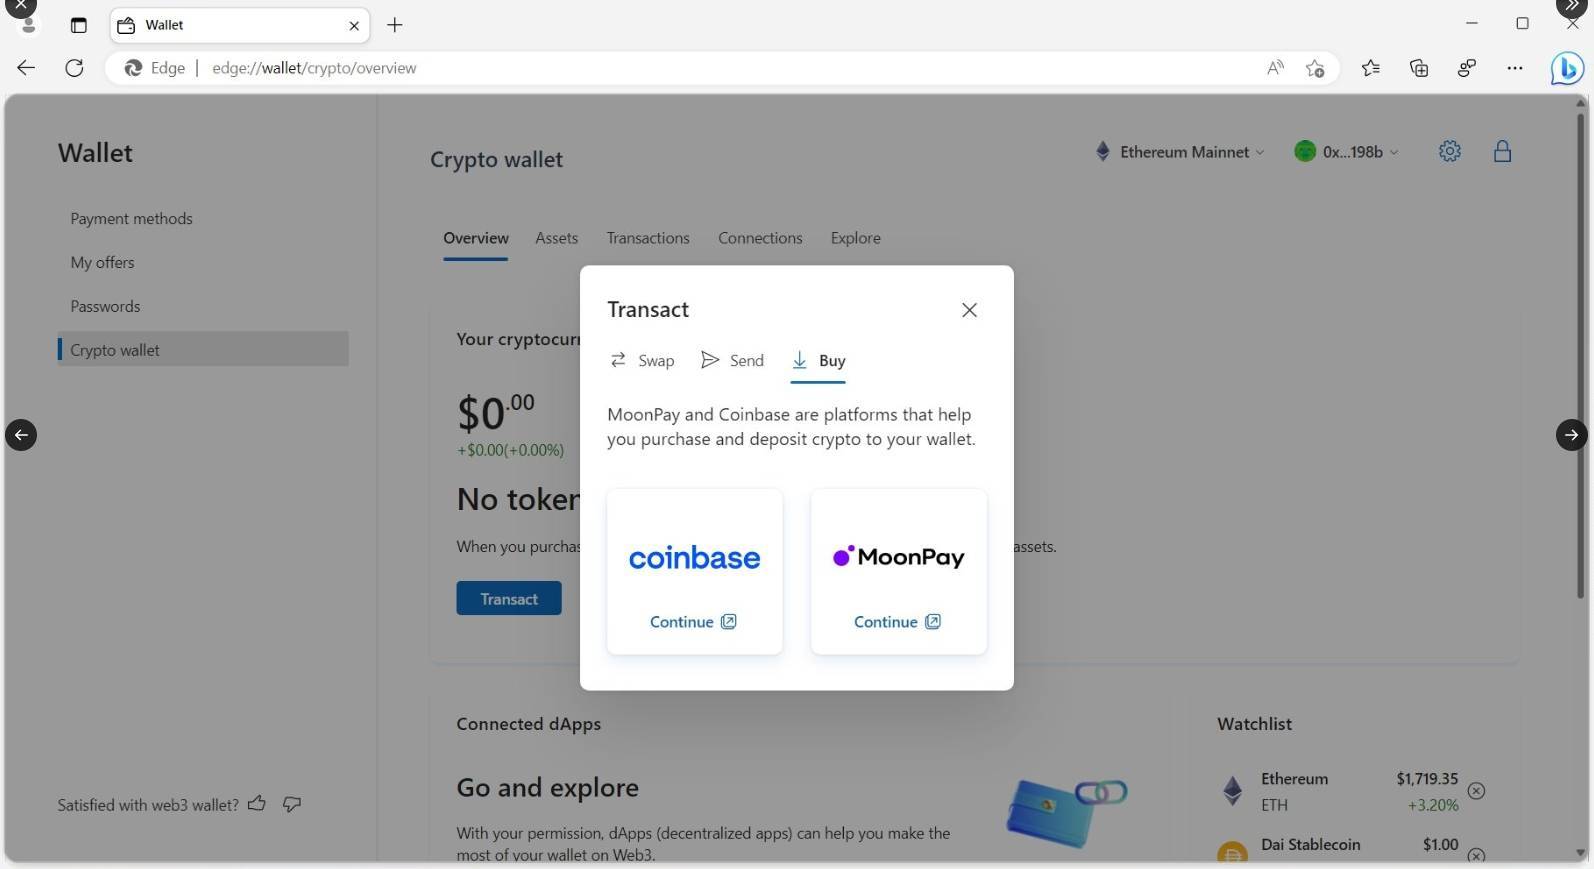The image size is (1594, 869).
Task: Open wallet settings gear icon
Action: coord(1449,151)
